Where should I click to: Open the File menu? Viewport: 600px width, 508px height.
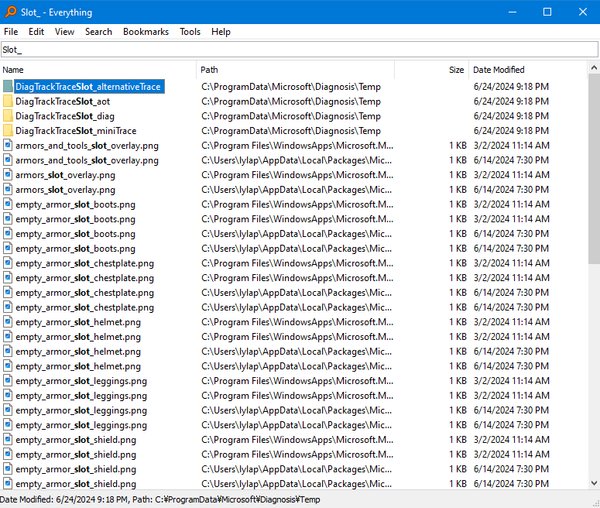tap(11, 32)
